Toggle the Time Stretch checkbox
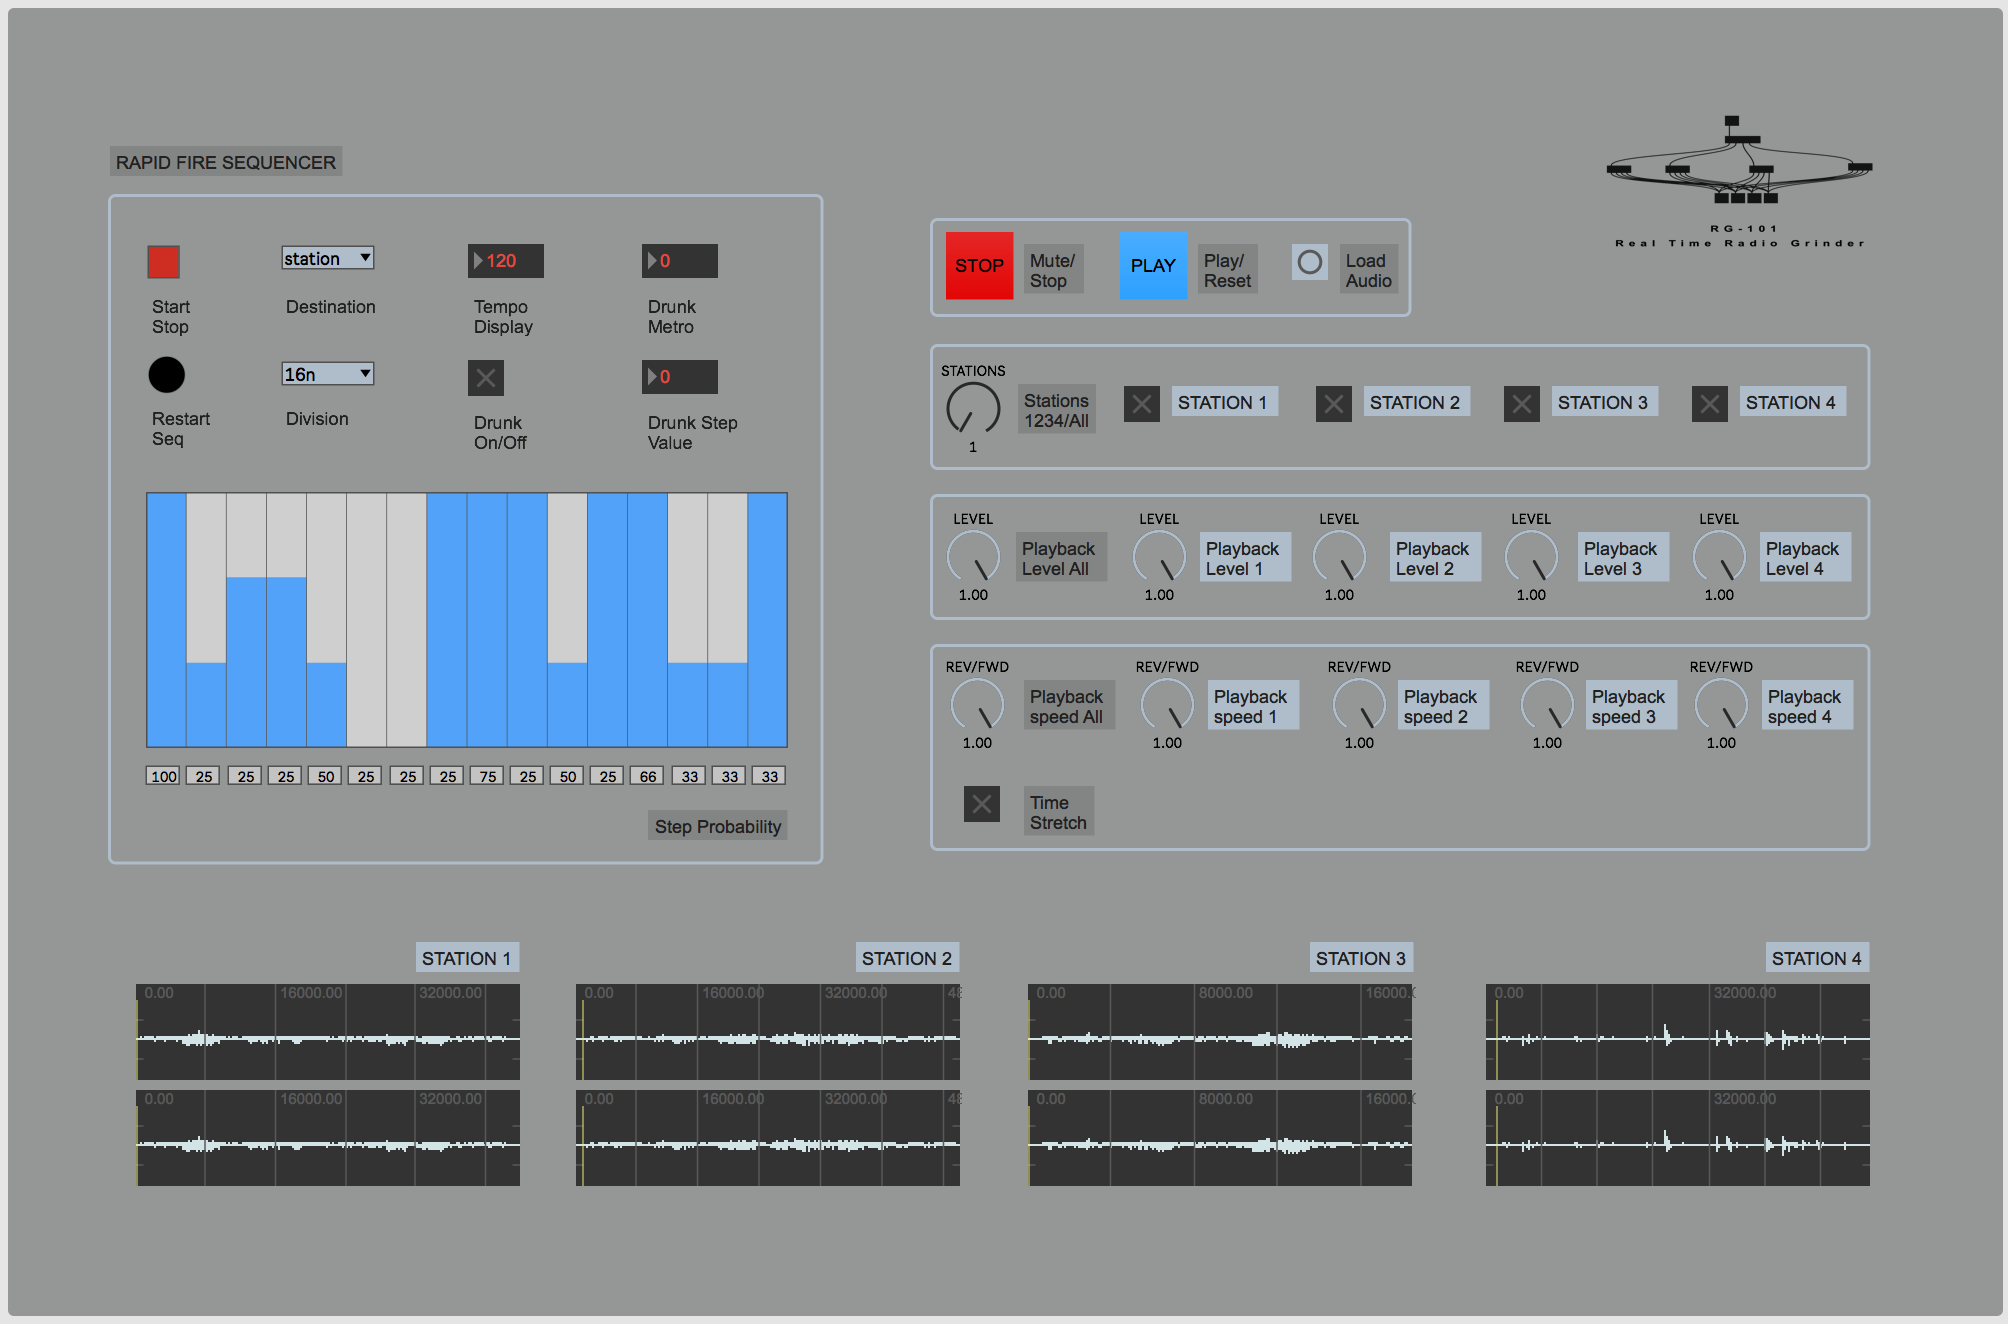 point(982,804)
